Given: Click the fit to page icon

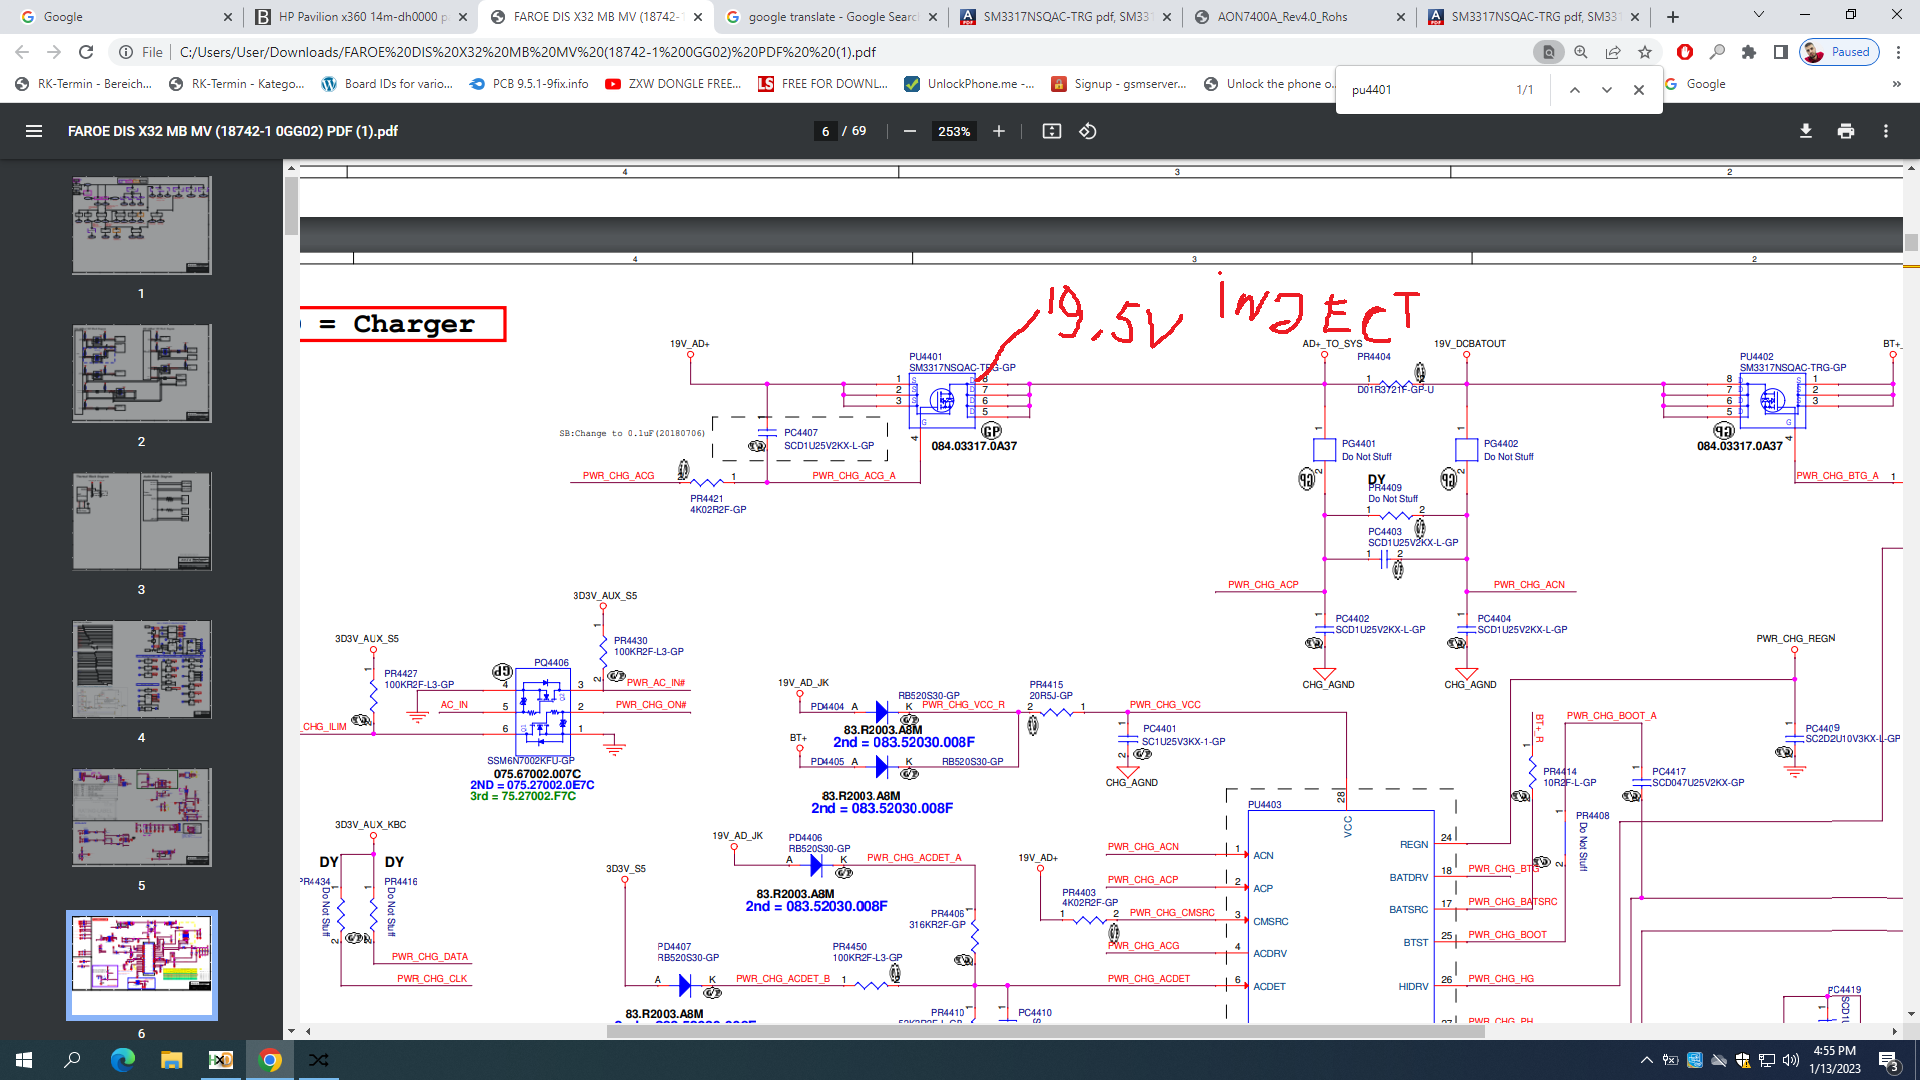Looking at the screenshot, I should coord(1051,131).
